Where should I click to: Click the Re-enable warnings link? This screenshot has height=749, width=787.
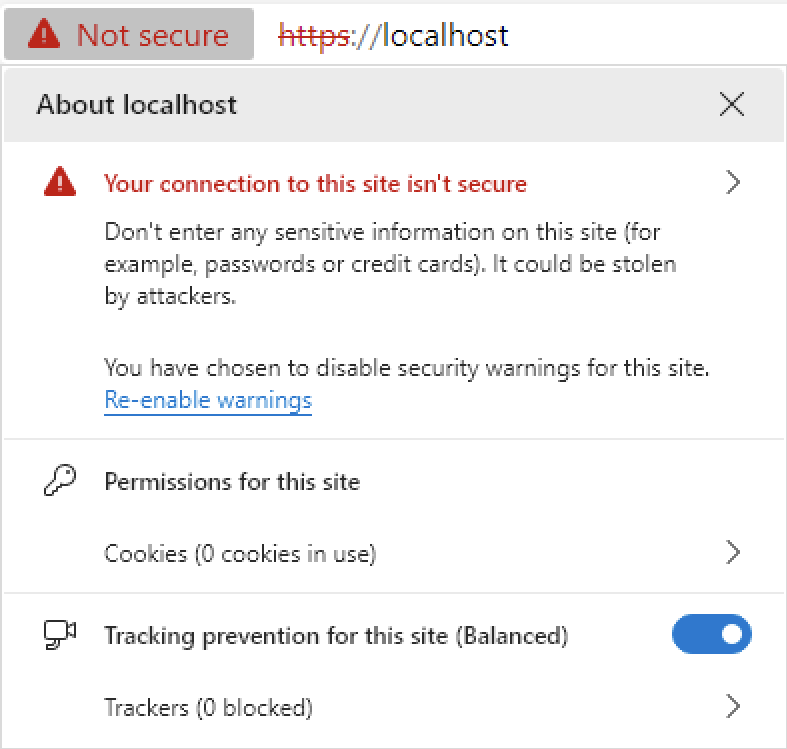[x=208, y=401]
